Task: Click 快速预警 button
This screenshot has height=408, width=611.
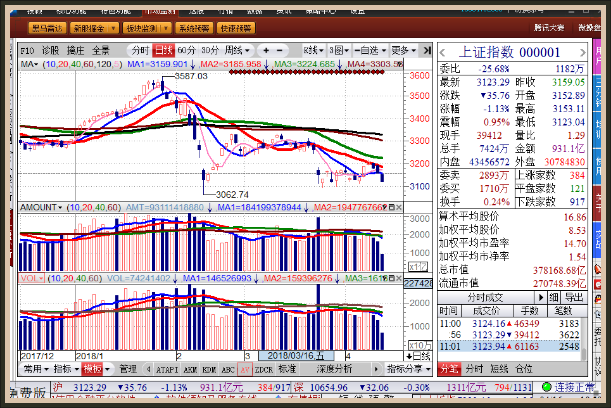Action: coord(236,28)
